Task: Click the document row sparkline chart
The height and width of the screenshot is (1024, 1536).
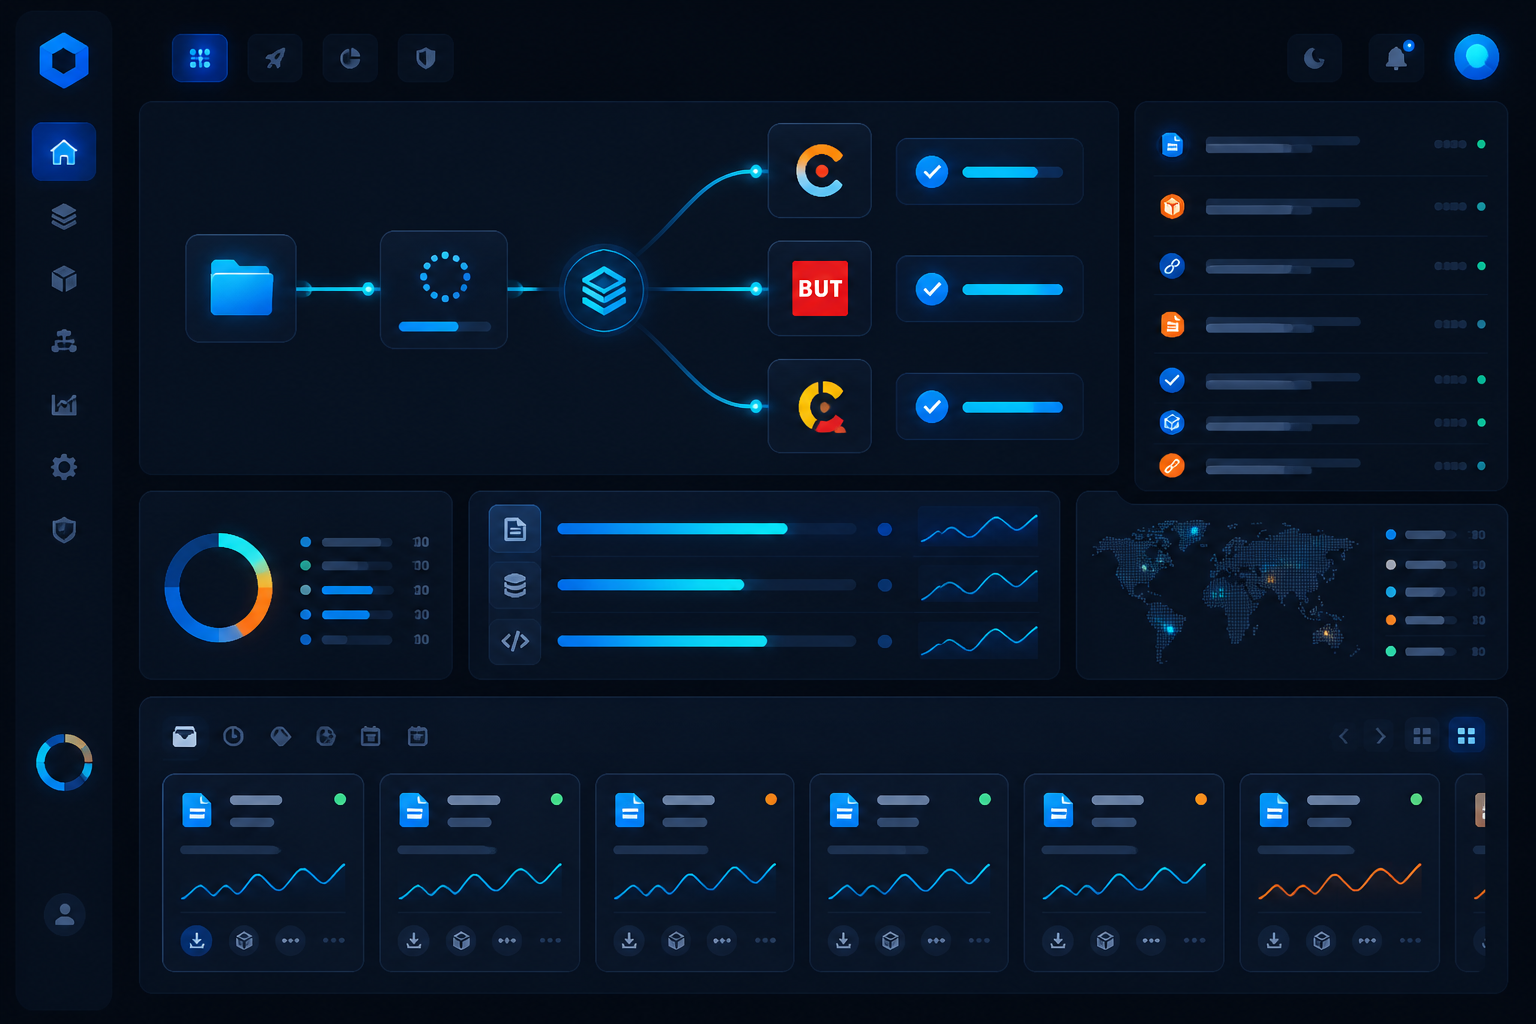Action: [x=979, y=529]
